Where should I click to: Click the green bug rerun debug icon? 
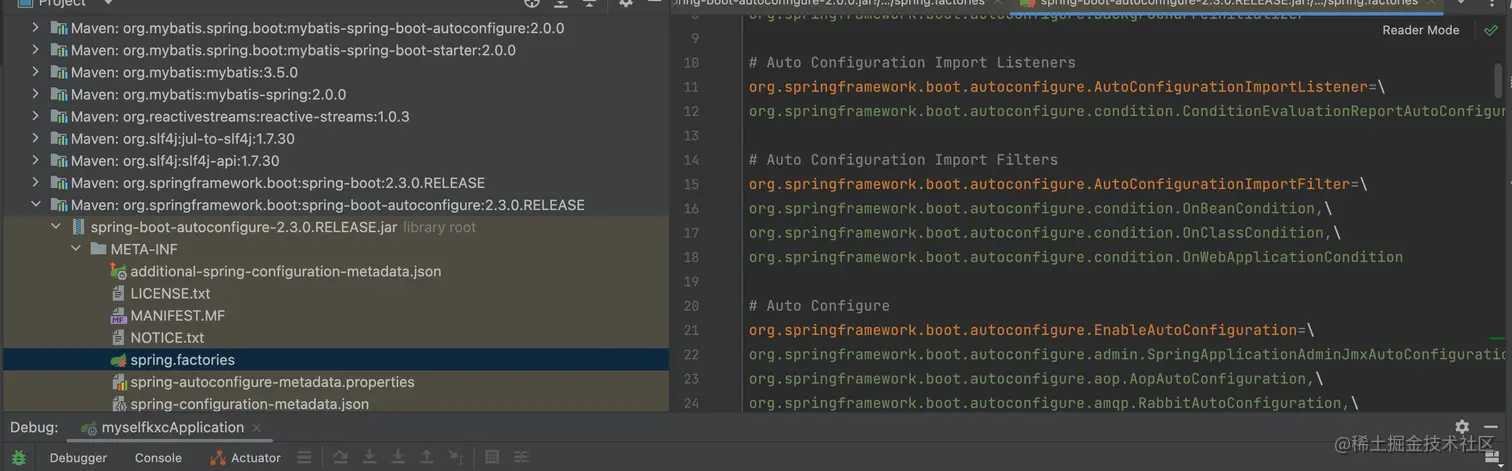tap(19, 458)
